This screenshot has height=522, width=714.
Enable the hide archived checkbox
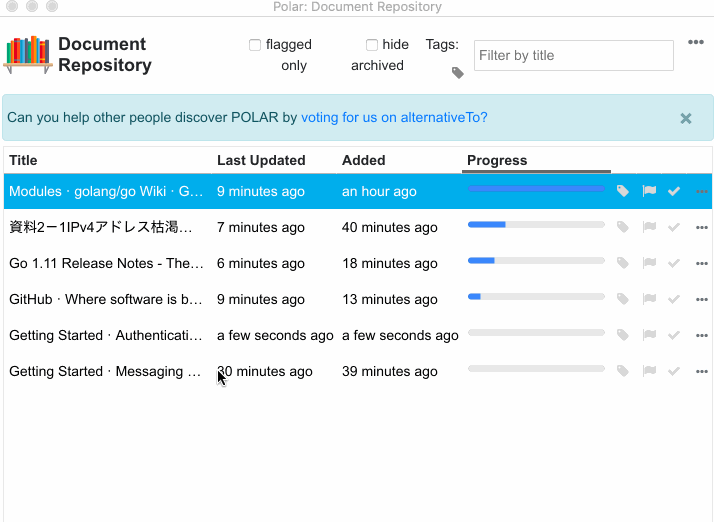372,45
